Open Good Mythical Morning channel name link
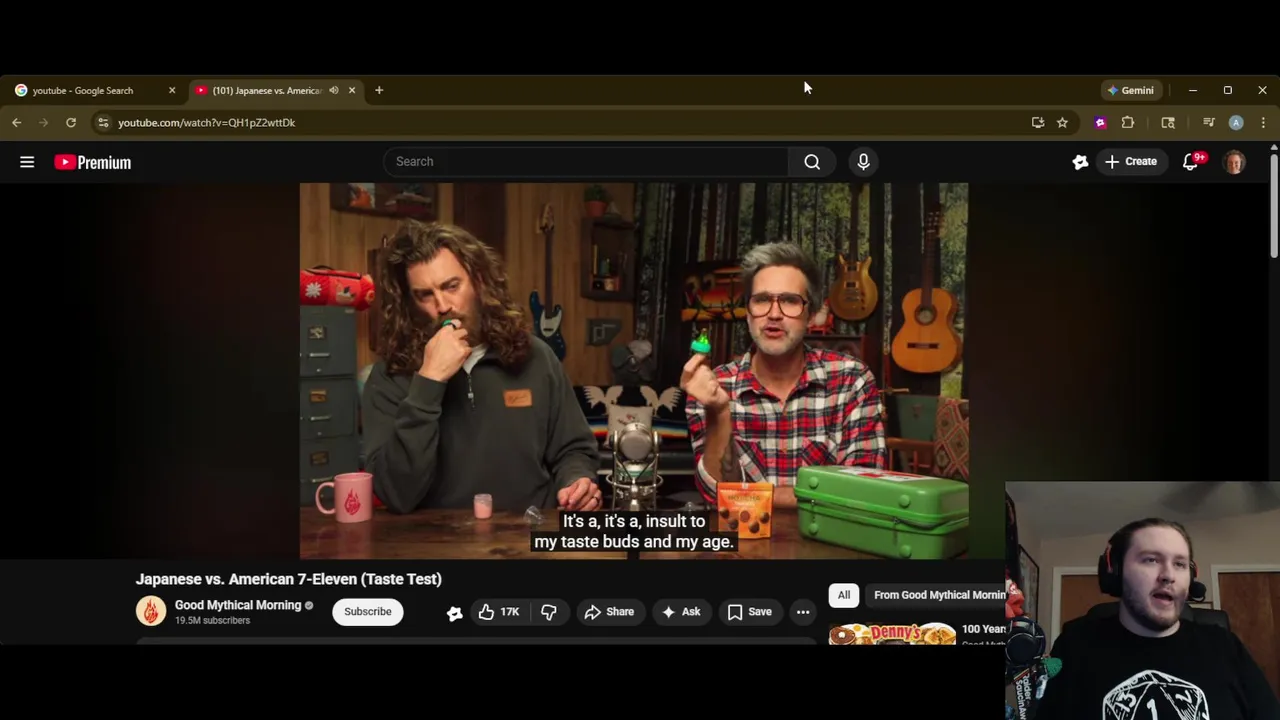Screen dimensions: 1280x720 238,605
